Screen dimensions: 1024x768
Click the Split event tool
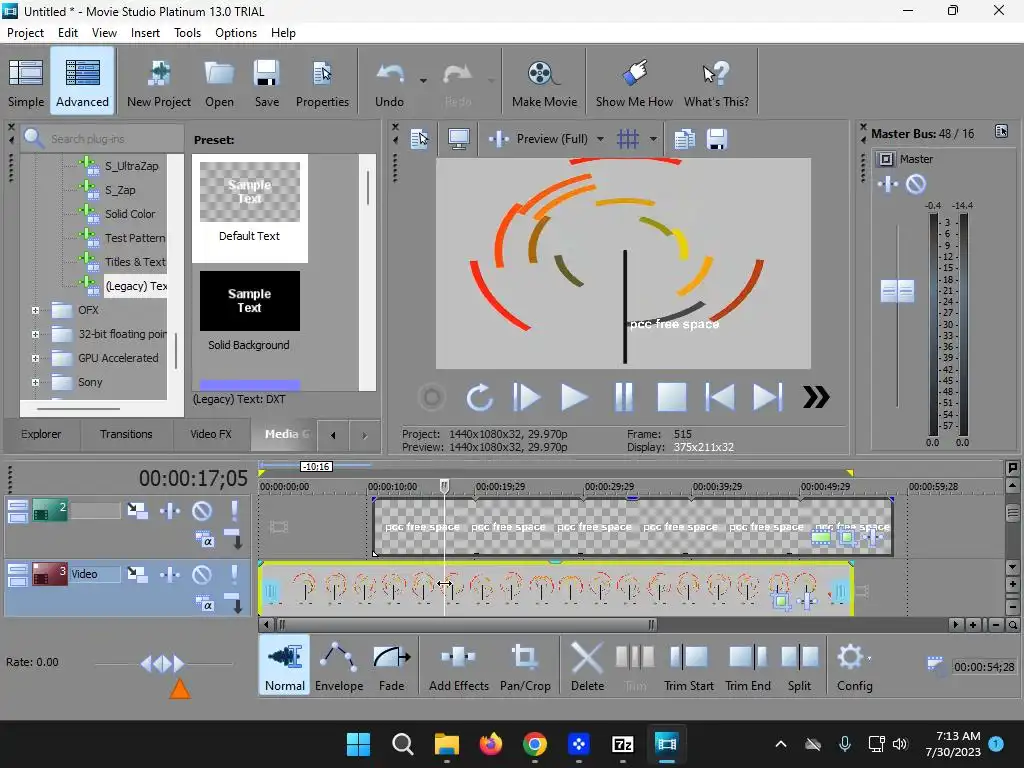pyautogui.click(x=799, y=665)
